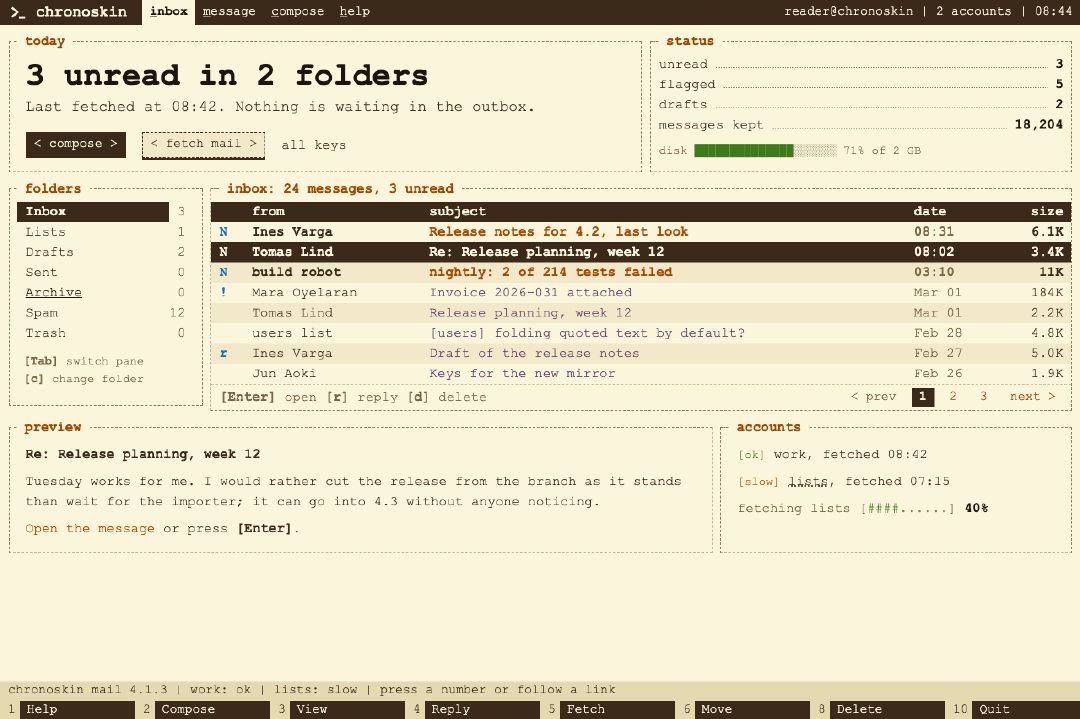Click the [Enter] open hint

coord(269,397)
